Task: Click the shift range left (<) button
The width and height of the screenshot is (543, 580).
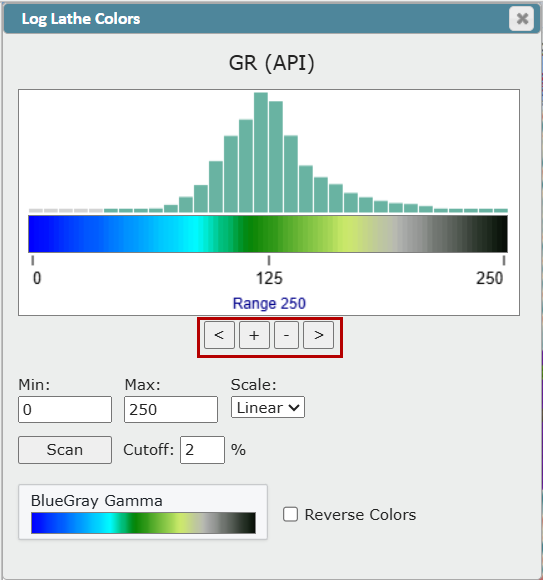Action: tap(219, 335)
